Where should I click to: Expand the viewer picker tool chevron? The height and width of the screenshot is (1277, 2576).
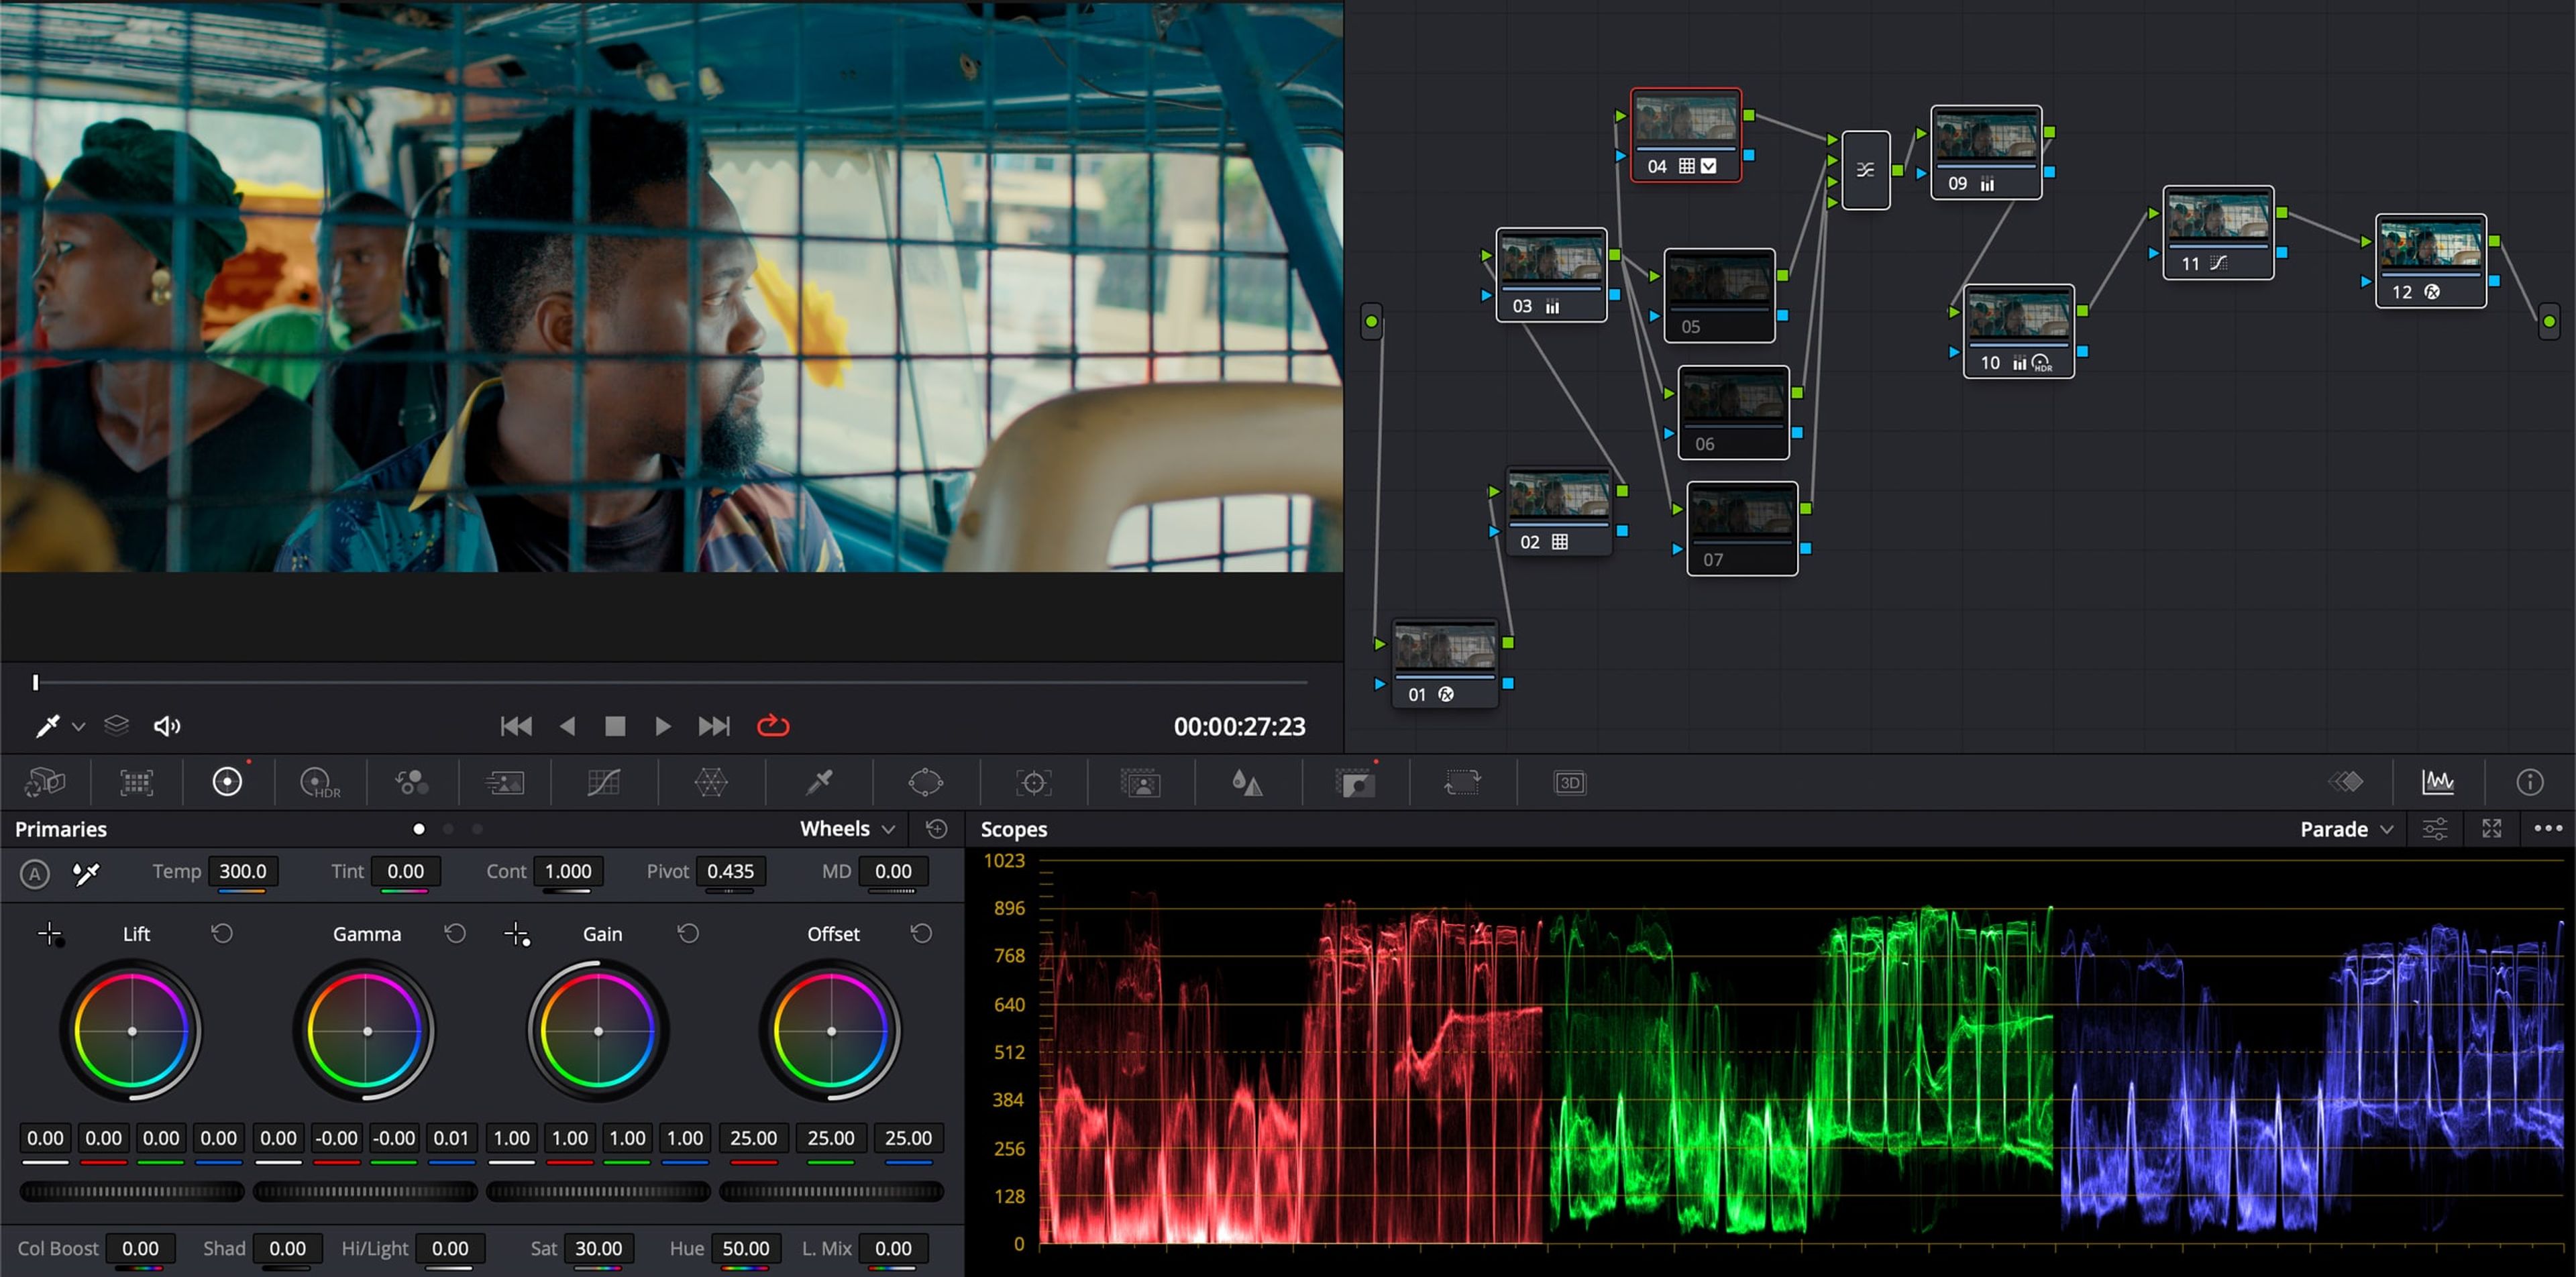click(78, 727)
